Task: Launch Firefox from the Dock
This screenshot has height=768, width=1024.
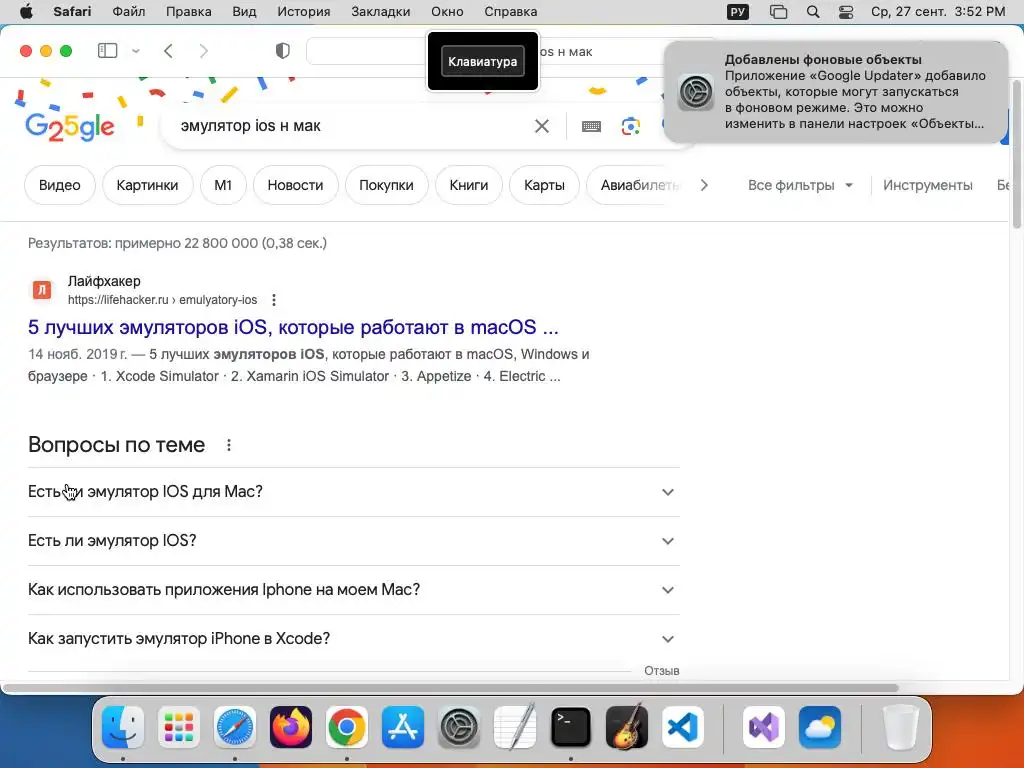Action: (x=291, y=727)
